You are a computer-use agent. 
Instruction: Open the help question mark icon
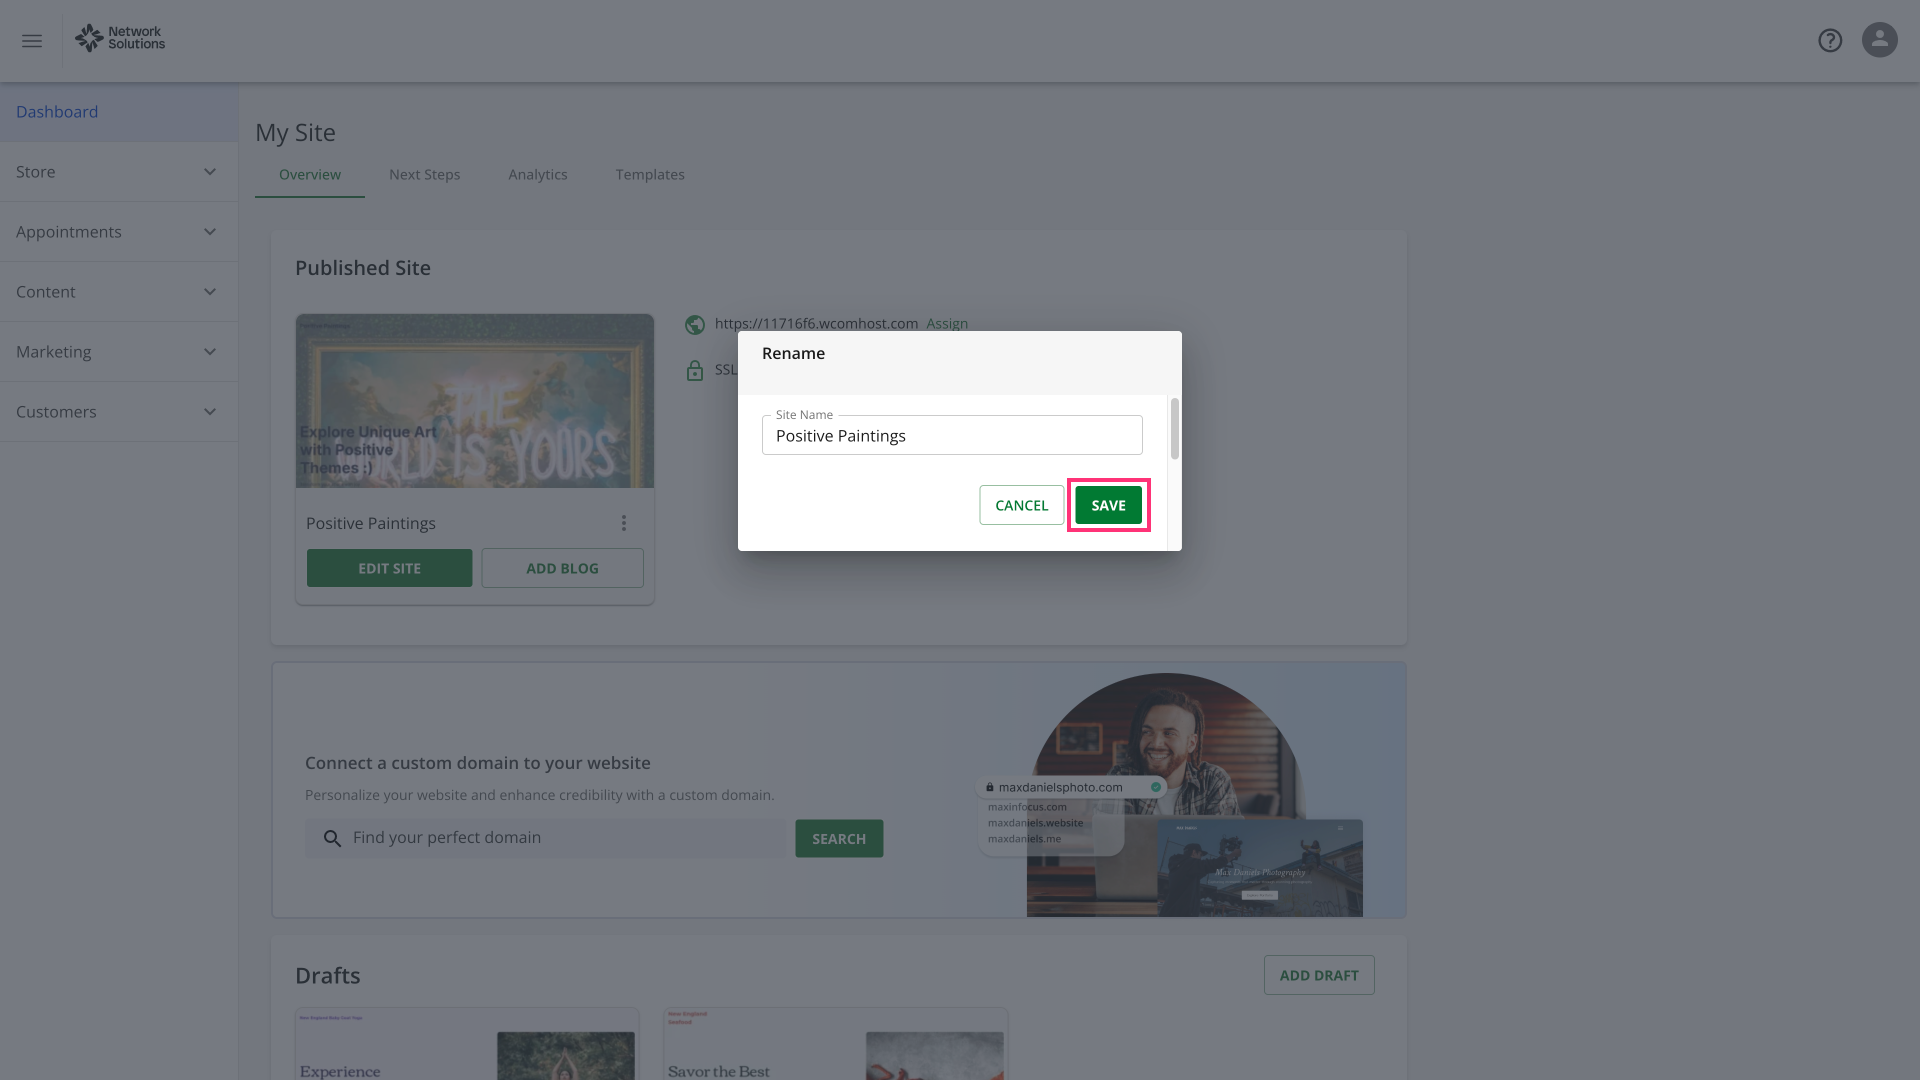(x=1830, y=40)
